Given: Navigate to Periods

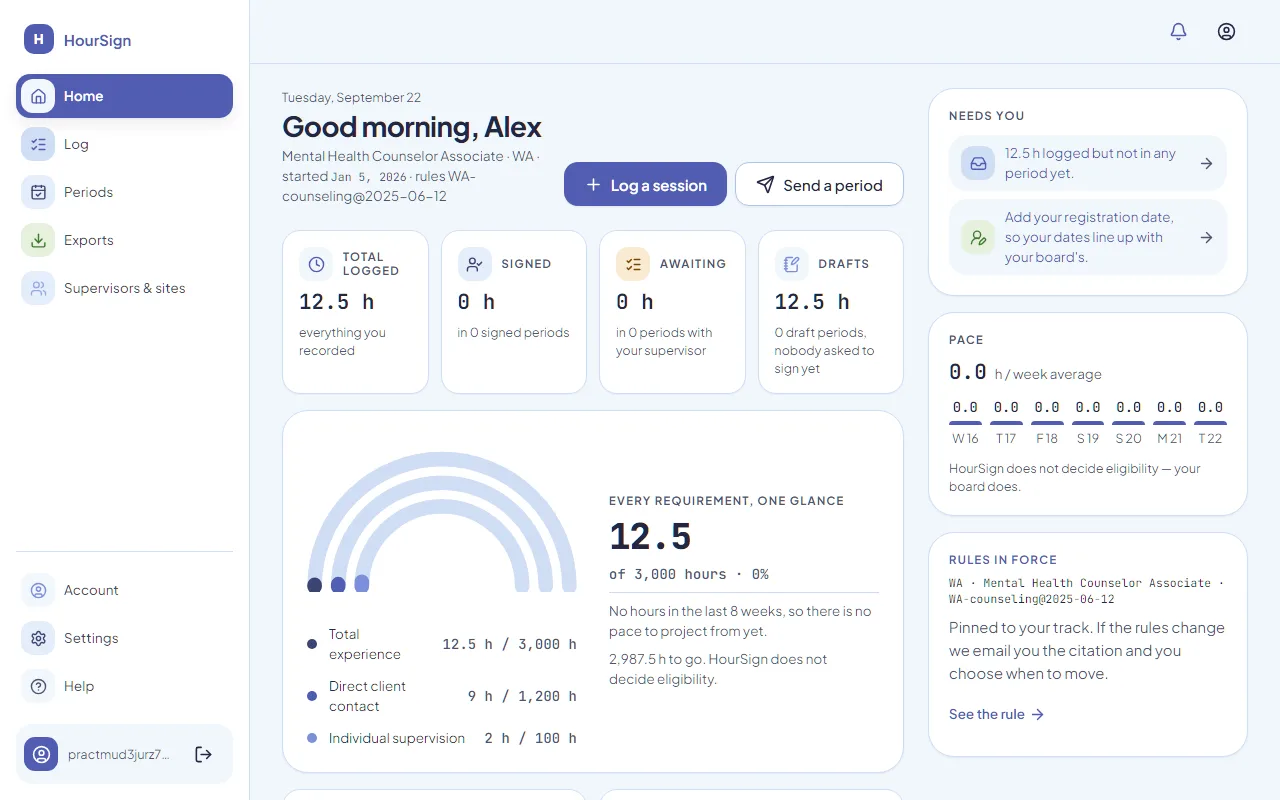Looking at the screenshot, I should point(124,192).
